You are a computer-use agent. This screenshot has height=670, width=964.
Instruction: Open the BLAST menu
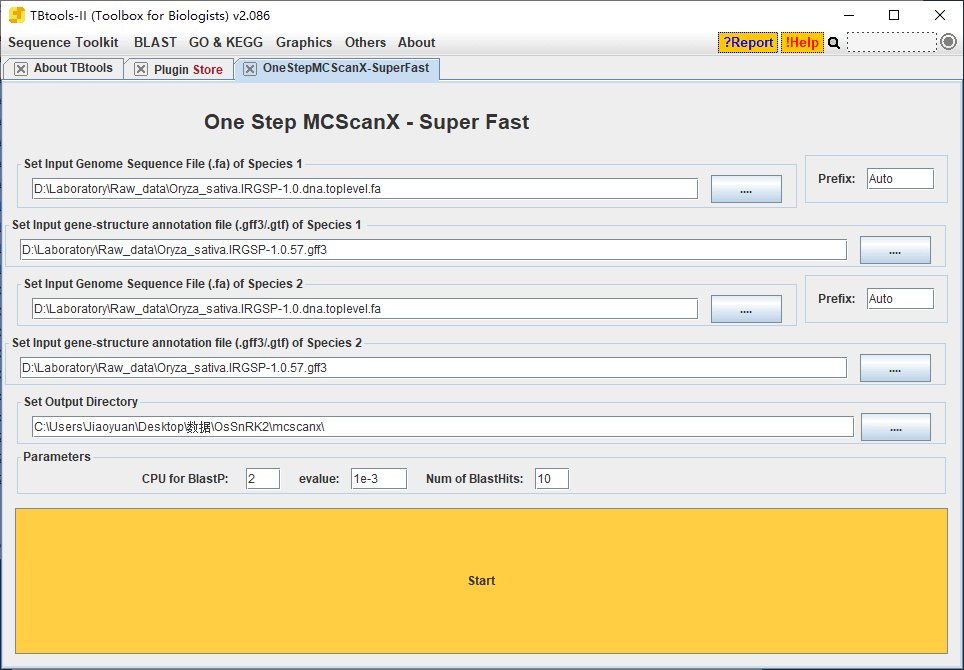(155, 42)
